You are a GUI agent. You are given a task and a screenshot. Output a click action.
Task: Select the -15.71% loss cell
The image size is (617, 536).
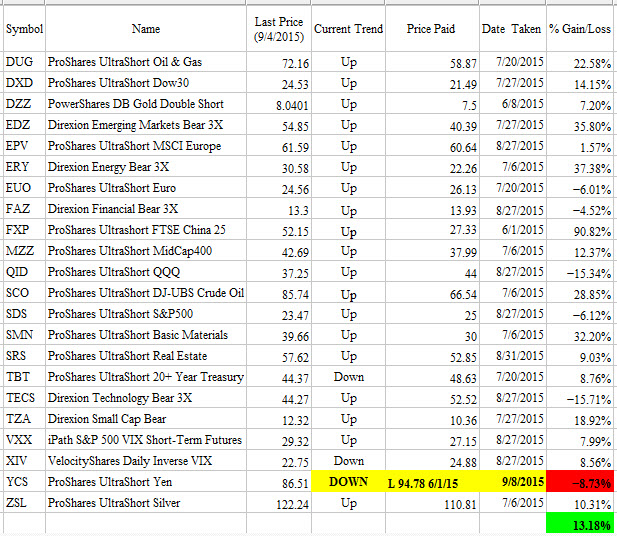tap(581, 397)
